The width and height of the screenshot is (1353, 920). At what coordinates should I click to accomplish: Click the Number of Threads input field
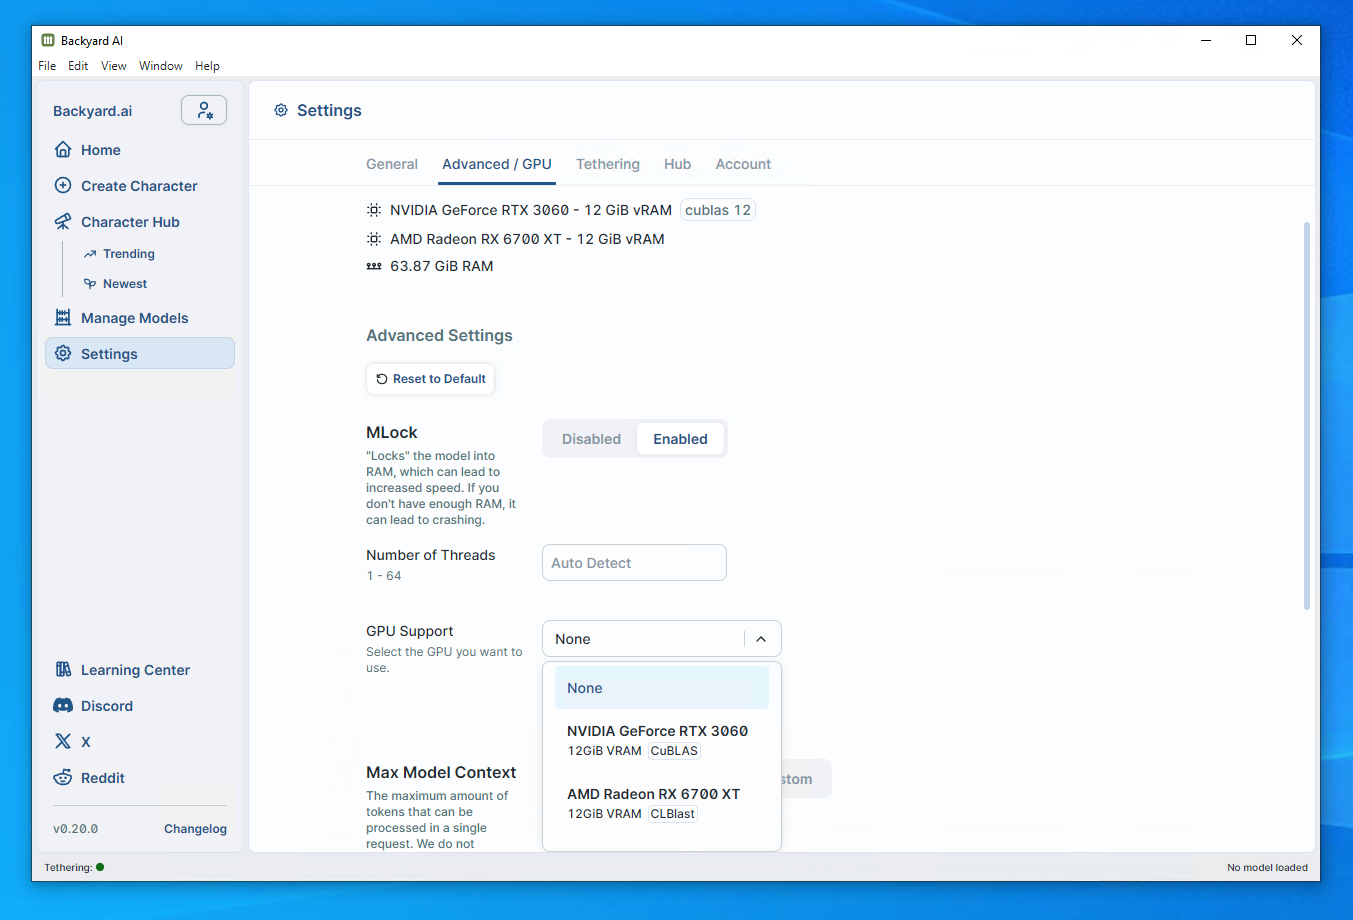click(634, 563)
